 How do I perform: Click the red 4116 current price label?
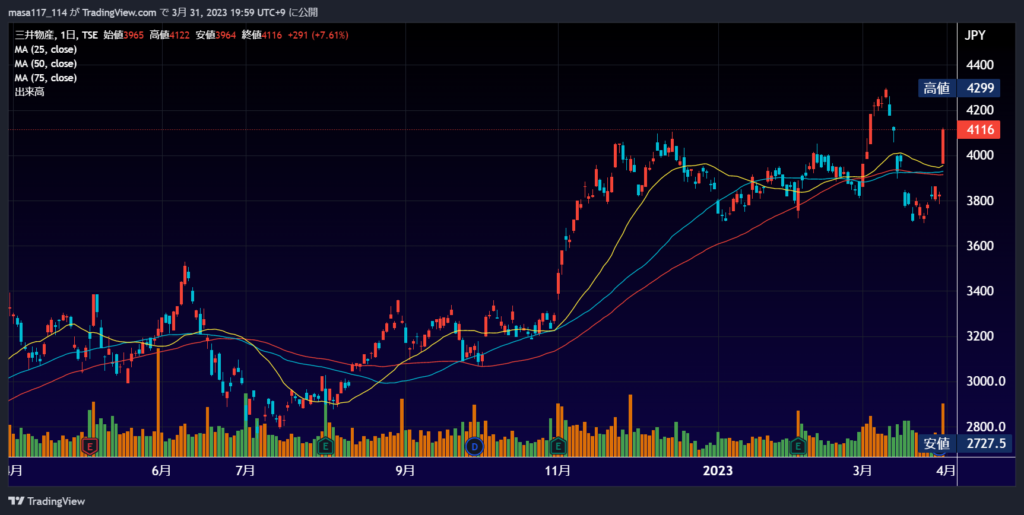coord(981,130)
